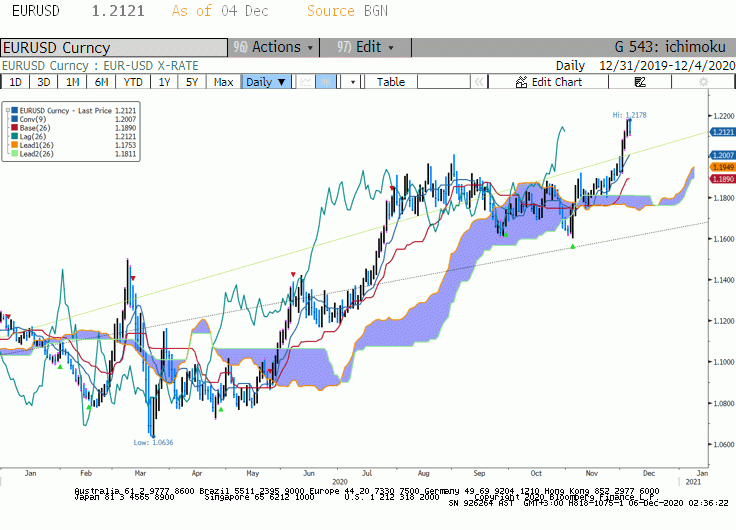
Task: Select the YTD range tab
Action: [133, 82]
